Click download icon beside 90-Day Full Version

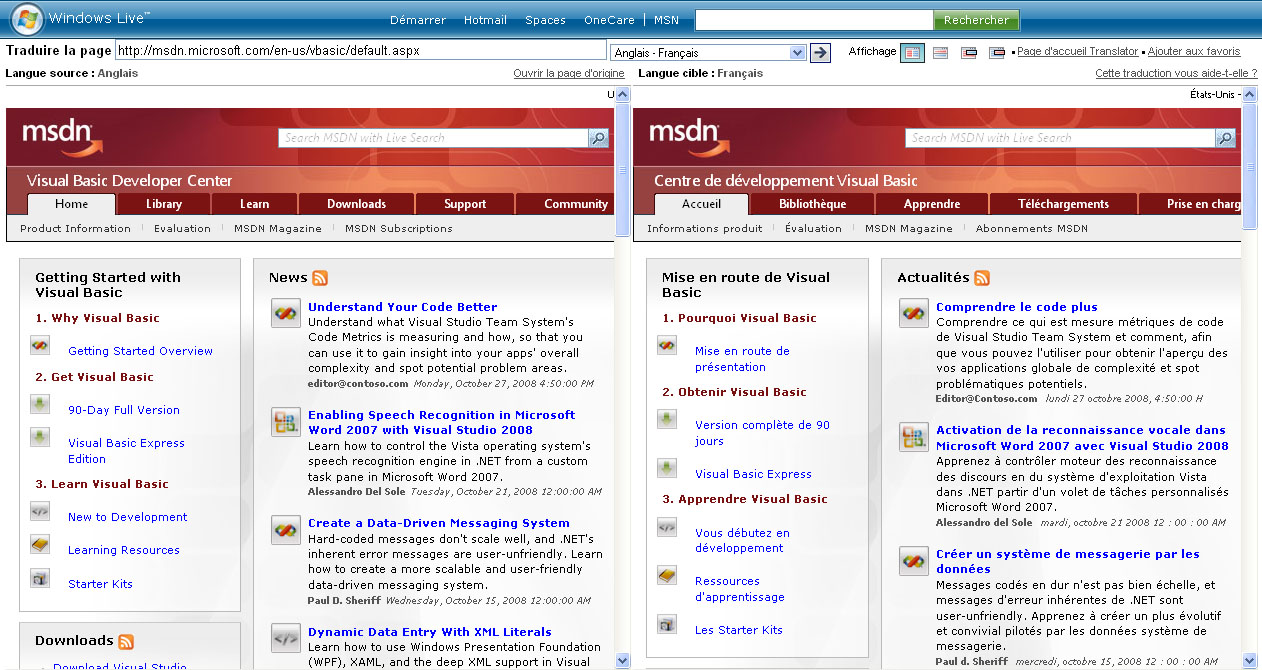coord(40,404)
